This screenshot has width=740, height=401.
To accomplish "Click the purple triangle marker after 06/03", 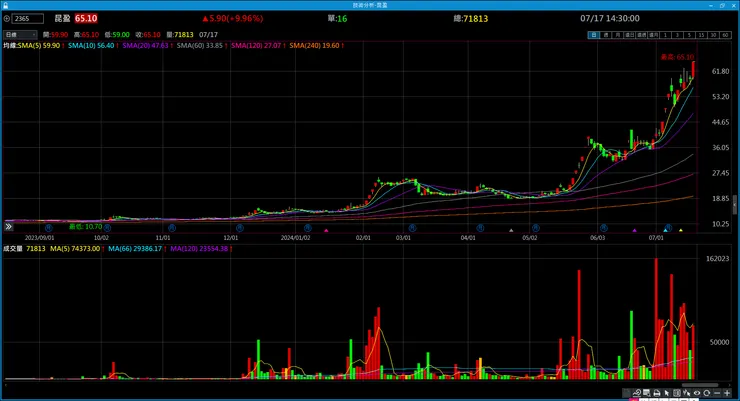I will click(x=634, y=231).
